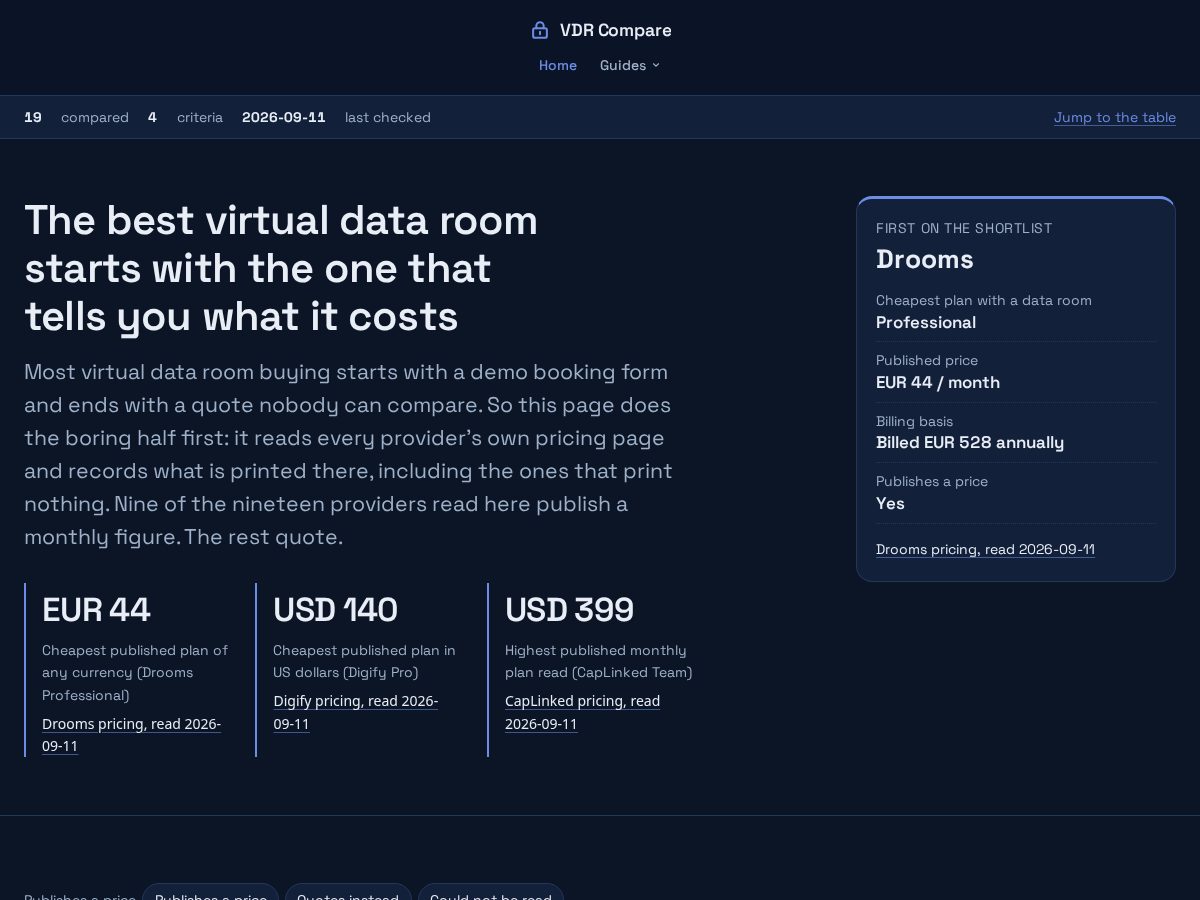Click the VDR Compare lock logo icon
This screenshot has width=1200, height=900.
point(540,30)
